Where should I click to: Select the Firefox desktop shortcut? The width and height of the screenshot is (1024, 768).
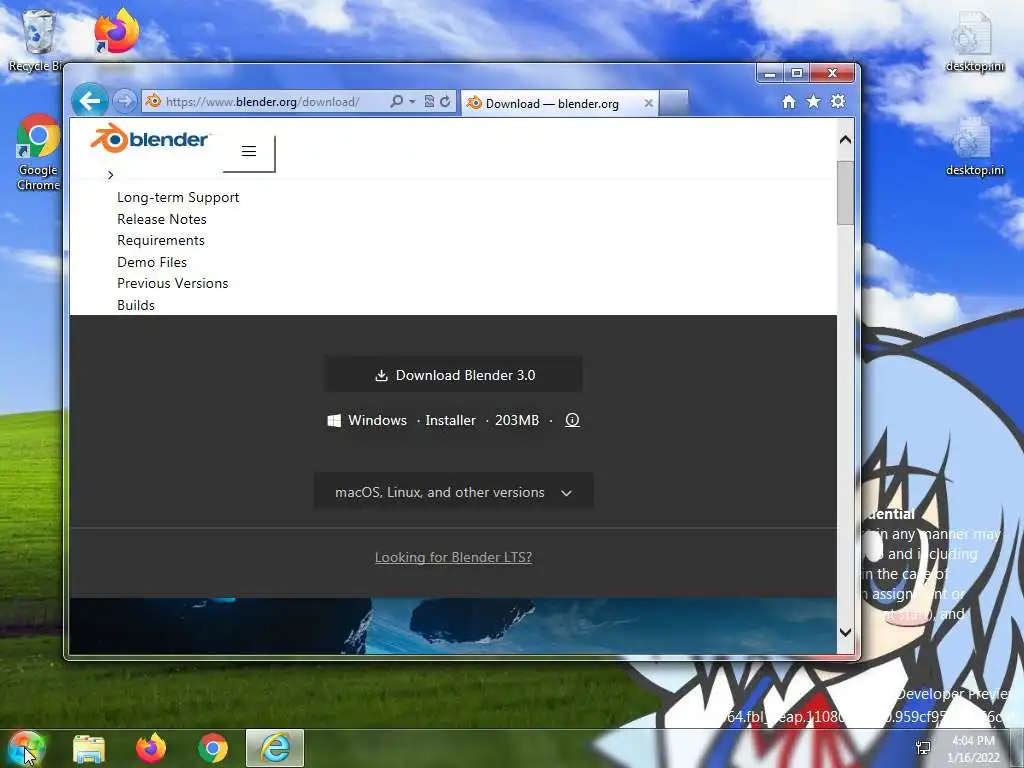116,33
